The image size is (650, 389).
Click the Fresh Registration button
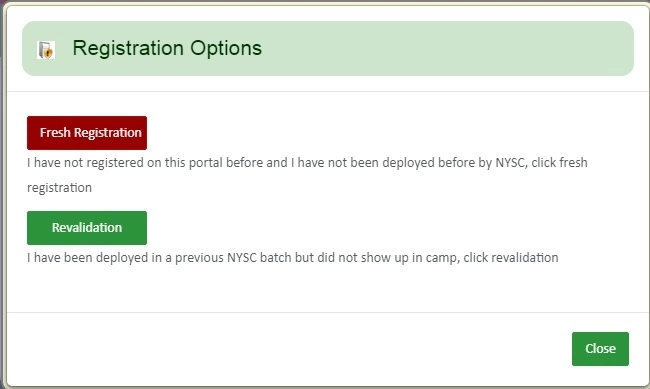point(87,133)
